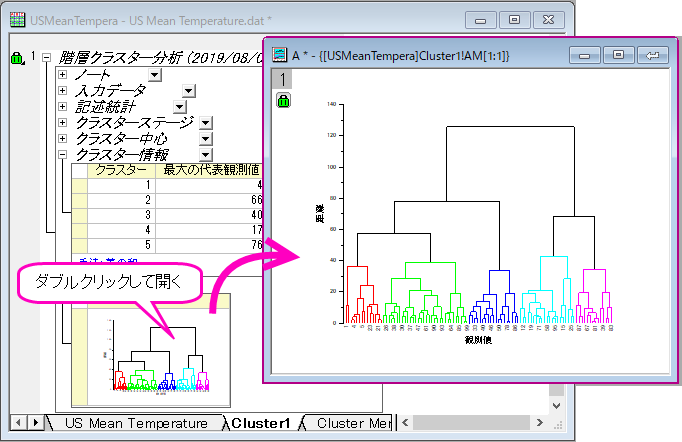This screenshot has width=682, height=442.
Task: Click the 距離 Y-axis title in the graph
Action: 319,214
